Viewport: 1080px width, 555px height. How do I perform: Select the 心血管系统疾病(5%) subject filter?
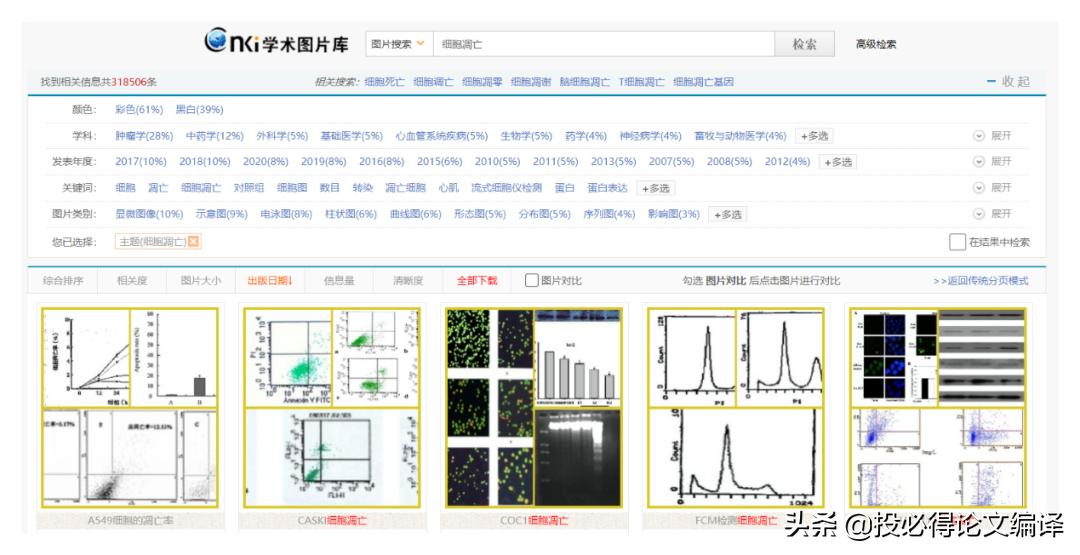pyautogui.click(x=442, y=136)
